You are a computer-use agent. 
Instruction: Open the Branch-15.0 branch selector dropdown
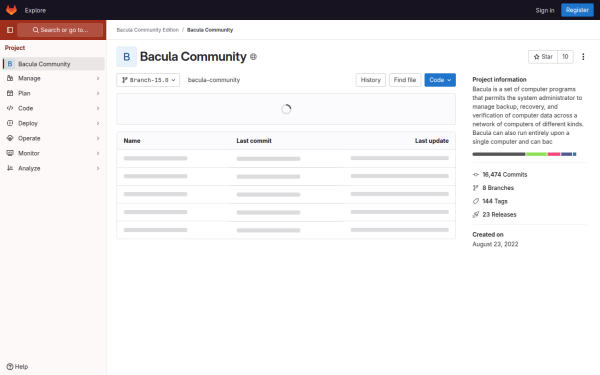pos(148,80)
